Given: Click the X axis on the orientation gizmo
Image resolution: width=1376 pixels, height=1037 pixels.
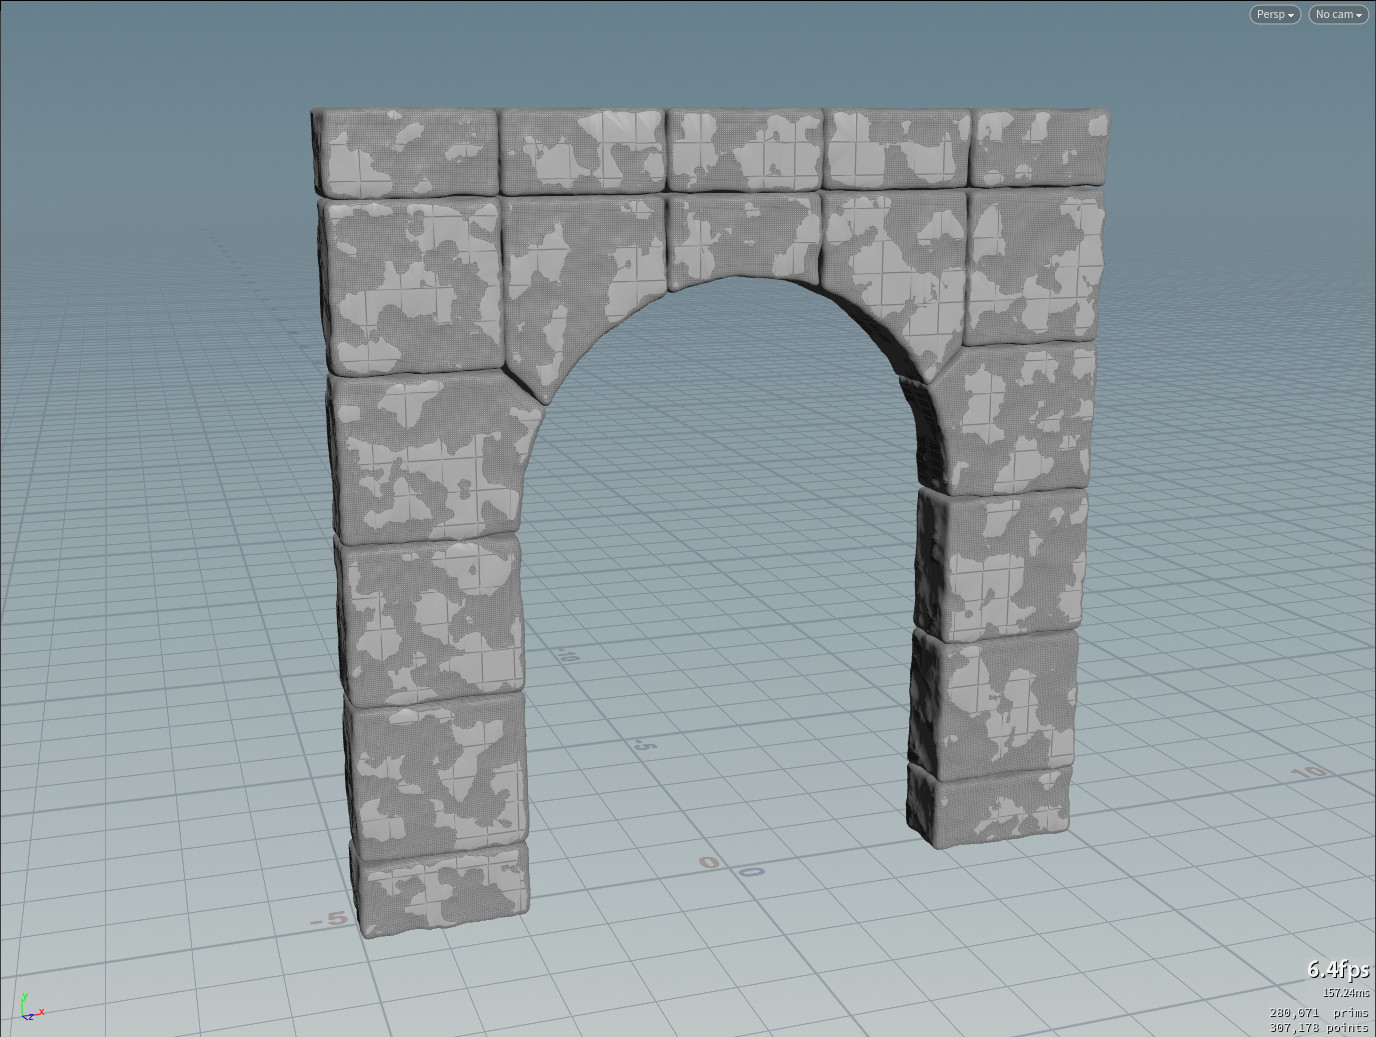Looking at the screenshot, I should pos(44,1013).
